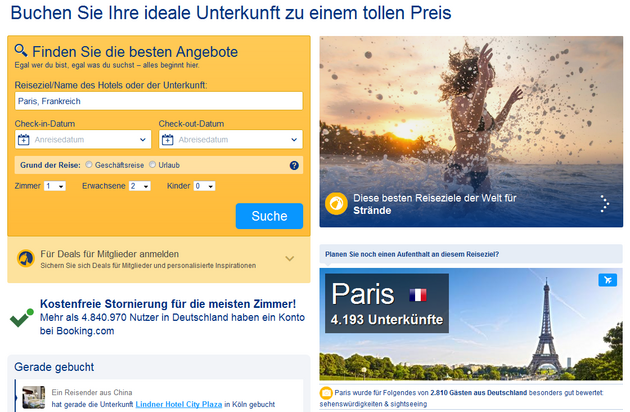Advance the beach banner with the arrow

(605, 203)
